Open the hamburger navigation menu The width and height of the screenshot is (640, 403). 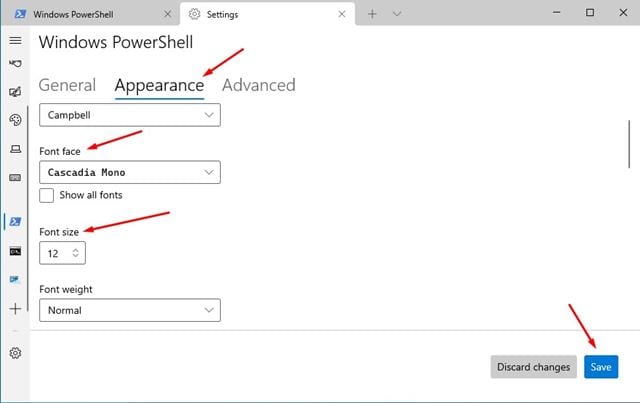(x=15, y=40)
